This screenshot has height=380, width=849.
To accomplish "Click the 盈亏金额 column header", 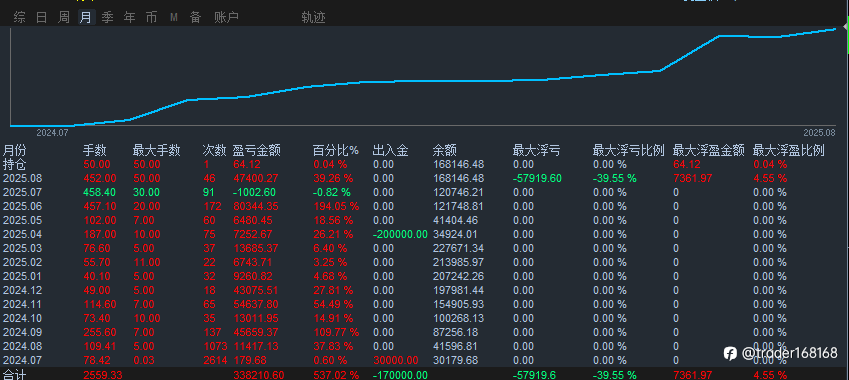I will (x=257, y=150).
